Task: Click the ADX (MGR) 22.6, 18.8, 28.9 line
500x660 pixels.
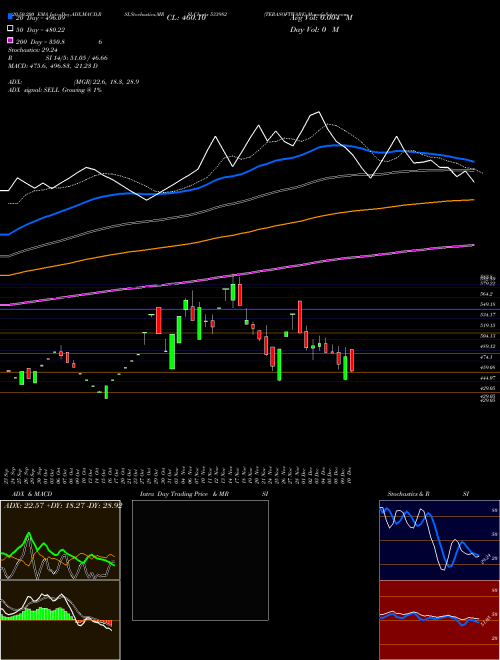Action: 74,82
